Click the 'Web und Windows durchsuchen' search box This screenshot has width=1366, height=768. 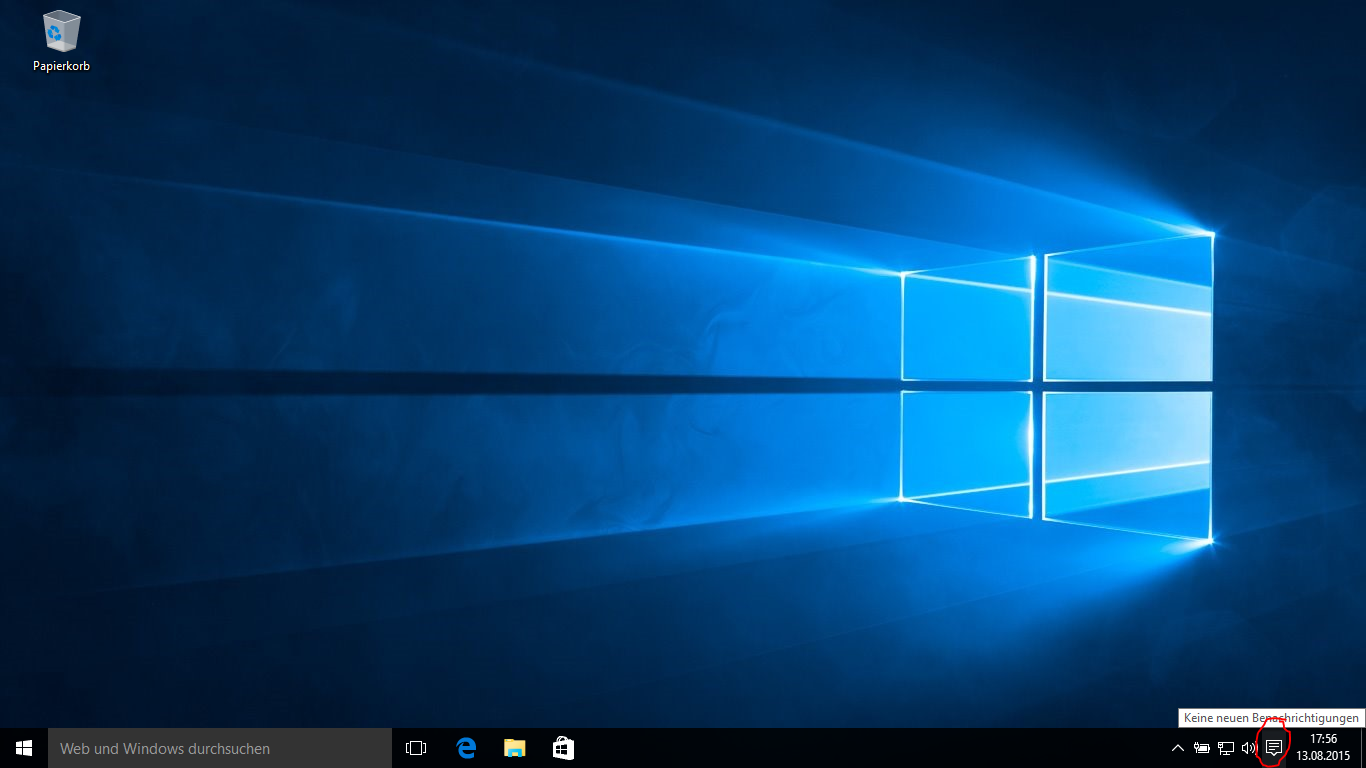point(220,748)
